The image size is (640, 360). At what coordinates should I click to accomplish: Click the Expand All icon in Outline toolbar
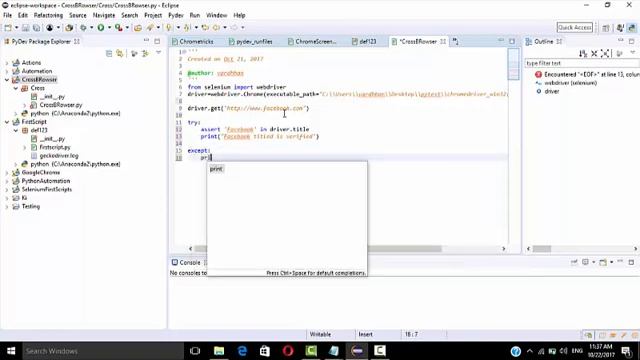[605, 53]
